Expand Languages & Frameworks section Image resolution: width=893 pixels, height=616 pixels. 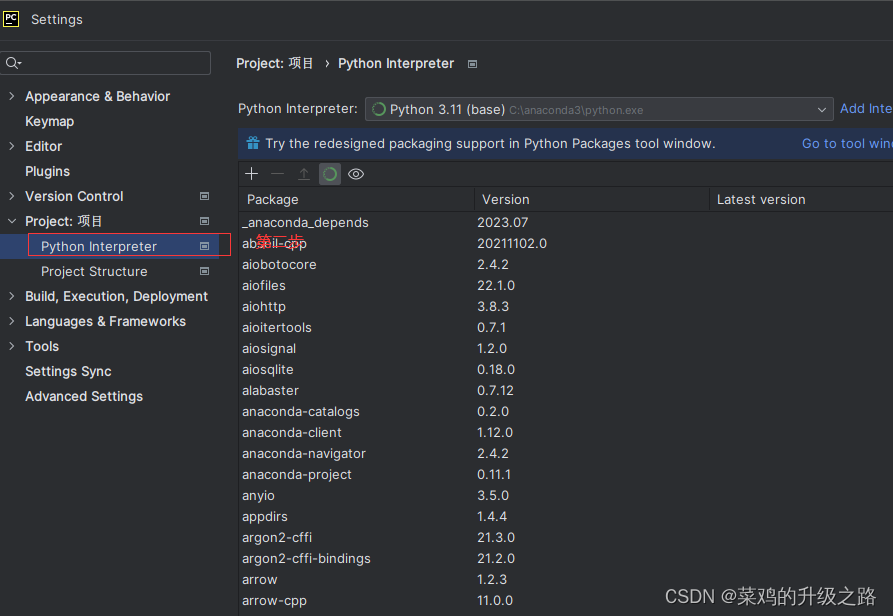[12, 321]
